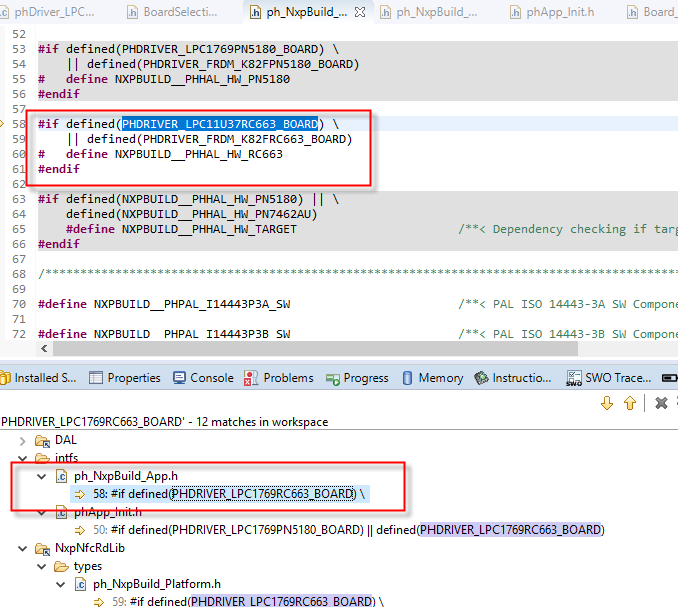678x607 pixels.
Task: Click the Memory tab icon
Action: (407, 378)
